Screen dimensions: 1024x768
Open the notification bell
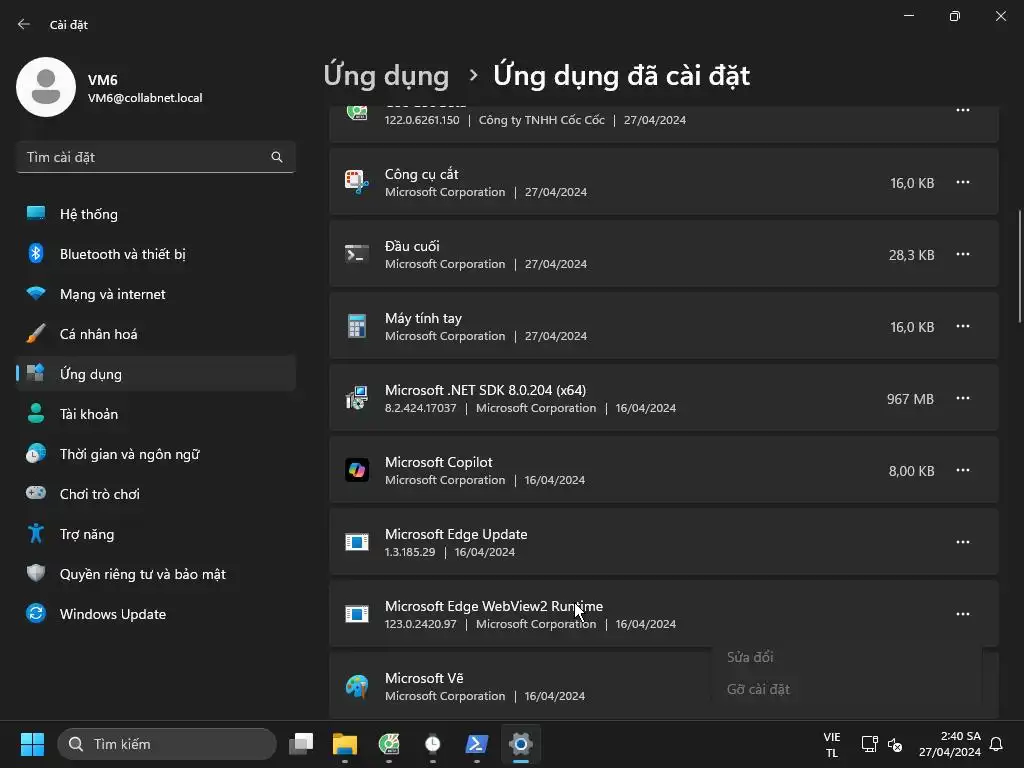tap(996, 744)
